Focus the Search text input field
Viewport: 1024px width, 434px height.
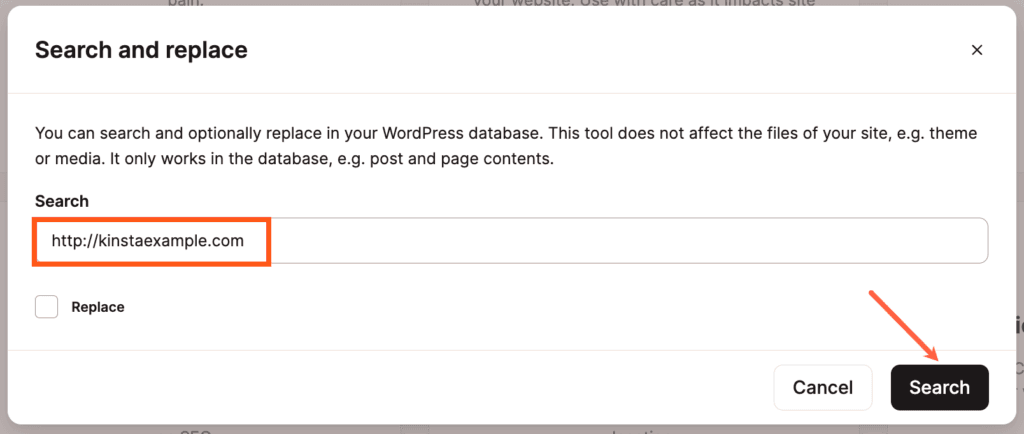[x=511, y=241]
